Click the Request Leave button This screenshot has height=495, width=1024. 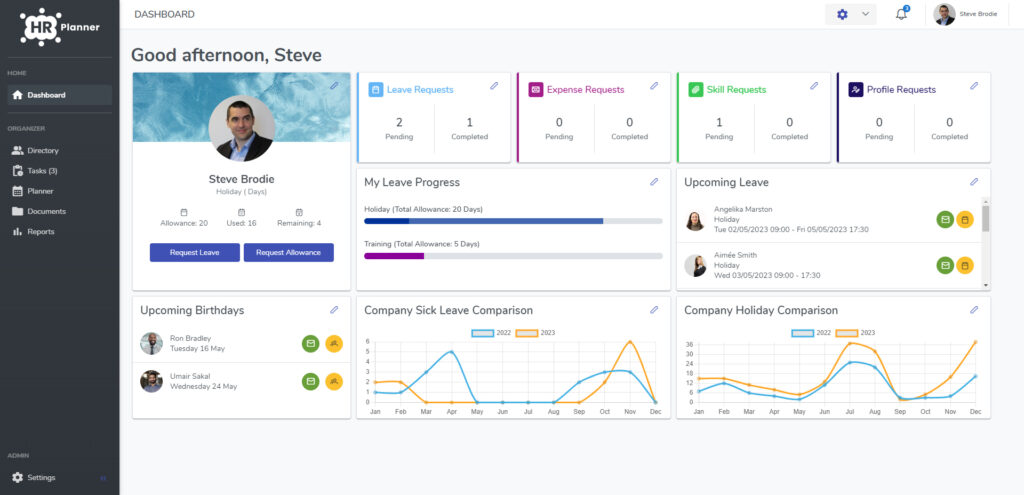coord(195,253)
